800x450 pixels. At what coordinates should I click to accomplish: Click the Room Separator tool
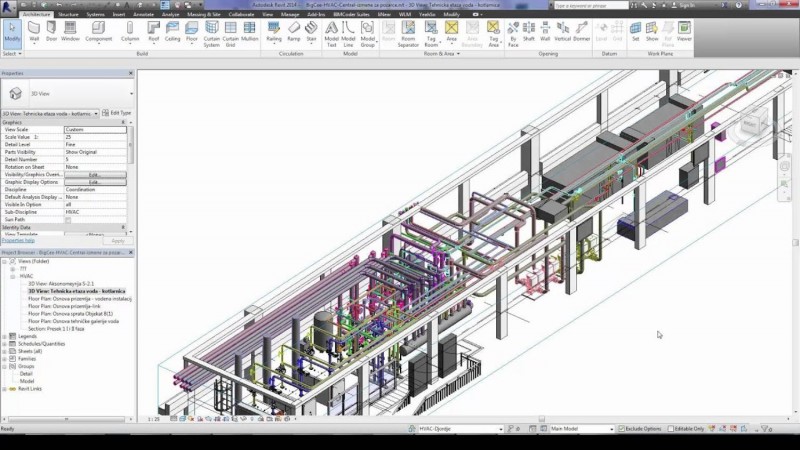coord(408,34)
